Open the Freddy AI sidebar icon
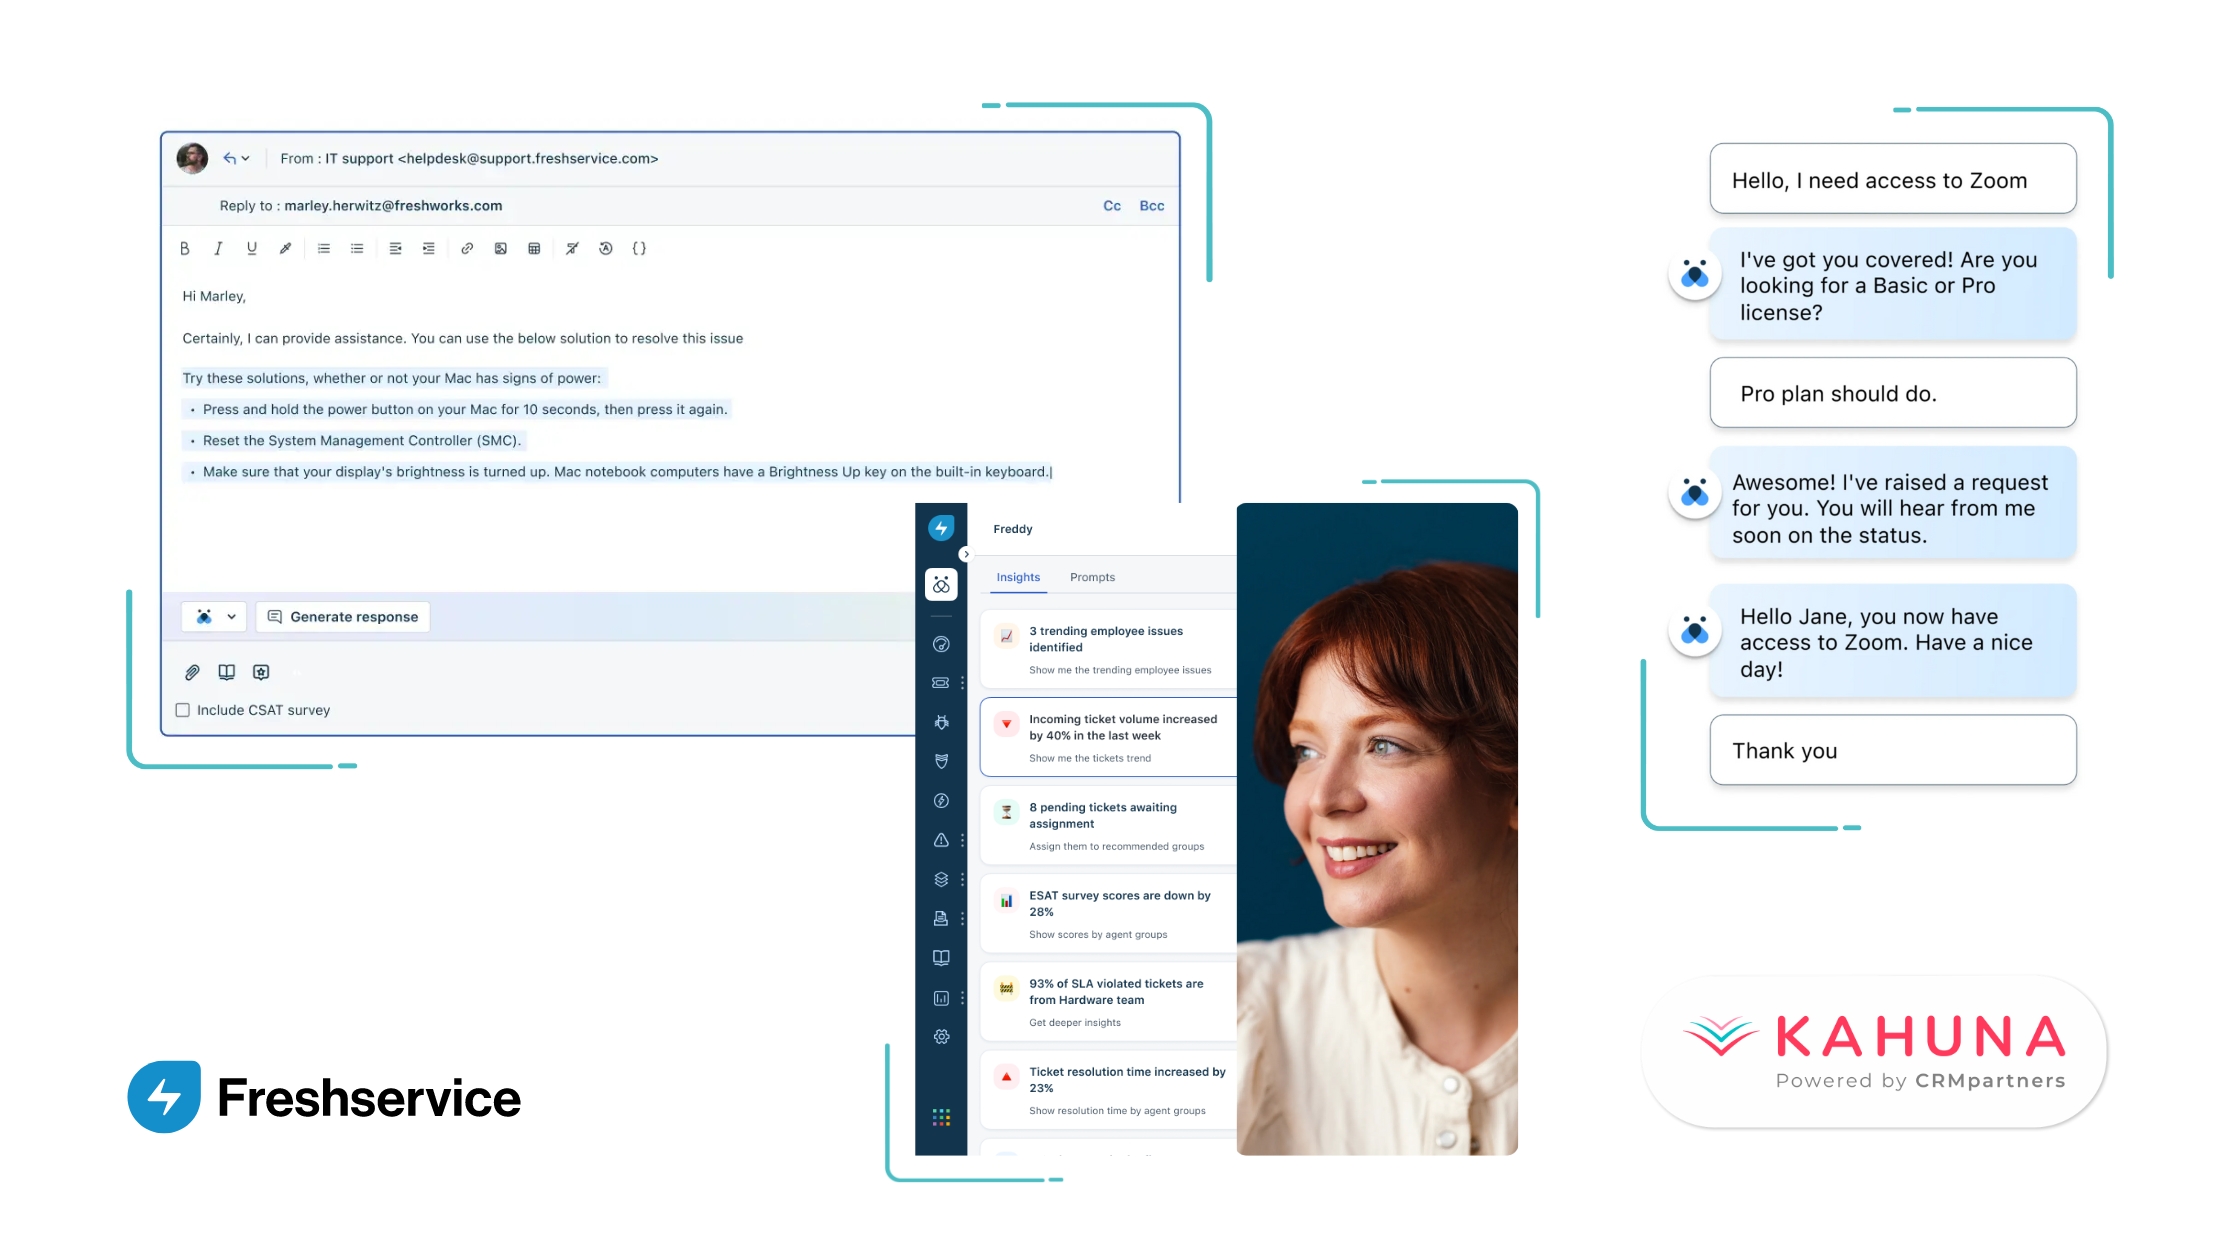Image resolution: width=2240 pixels, height=1260 pixels. pyautogui.click(x=941, y=585)
